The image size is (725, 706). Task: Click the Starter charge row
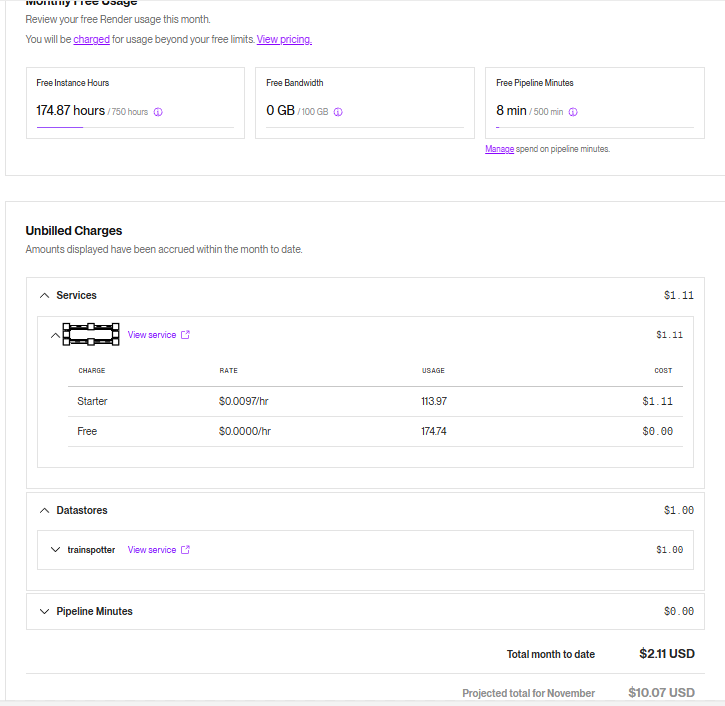(x=375, y=401)
